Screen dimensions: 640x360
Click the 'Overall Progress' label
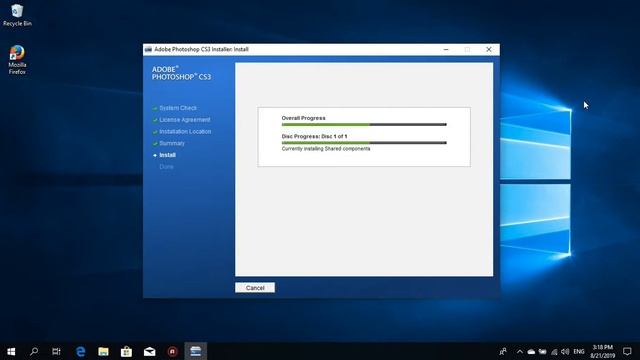tap(303, 118)
